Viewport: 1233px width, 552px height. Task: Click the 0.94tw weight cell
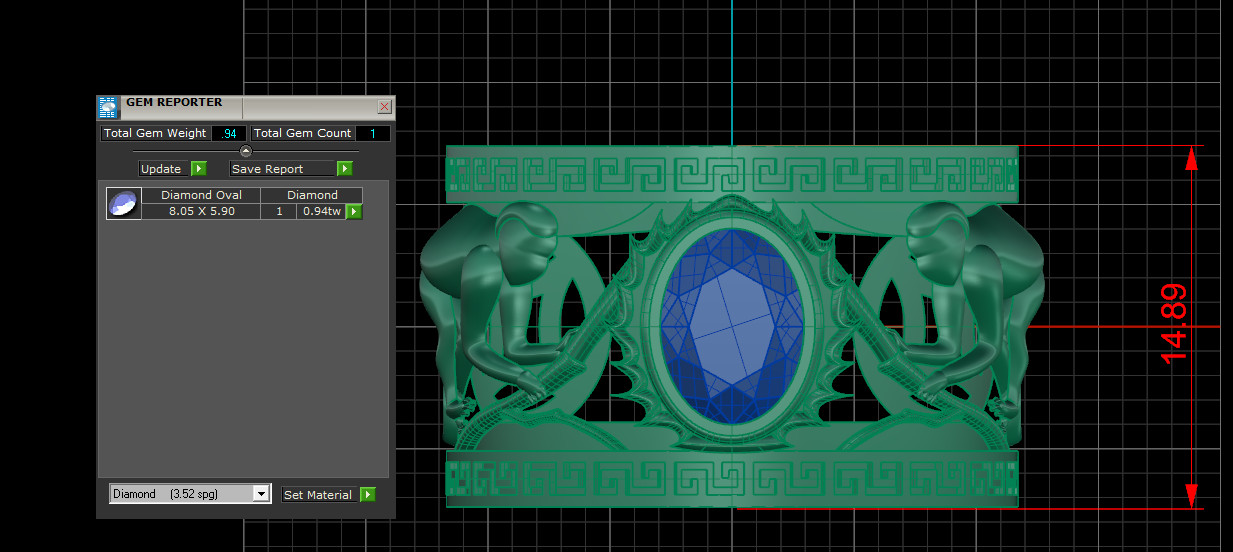point(321,211)
